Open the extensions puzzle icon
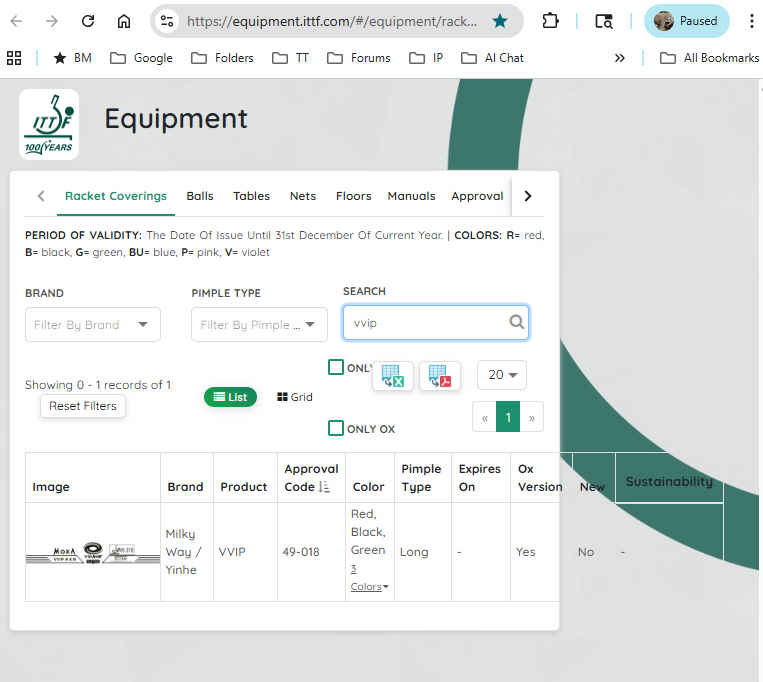Image resolution: width=763 pixels, height=682 pixels. coord(550,21)
